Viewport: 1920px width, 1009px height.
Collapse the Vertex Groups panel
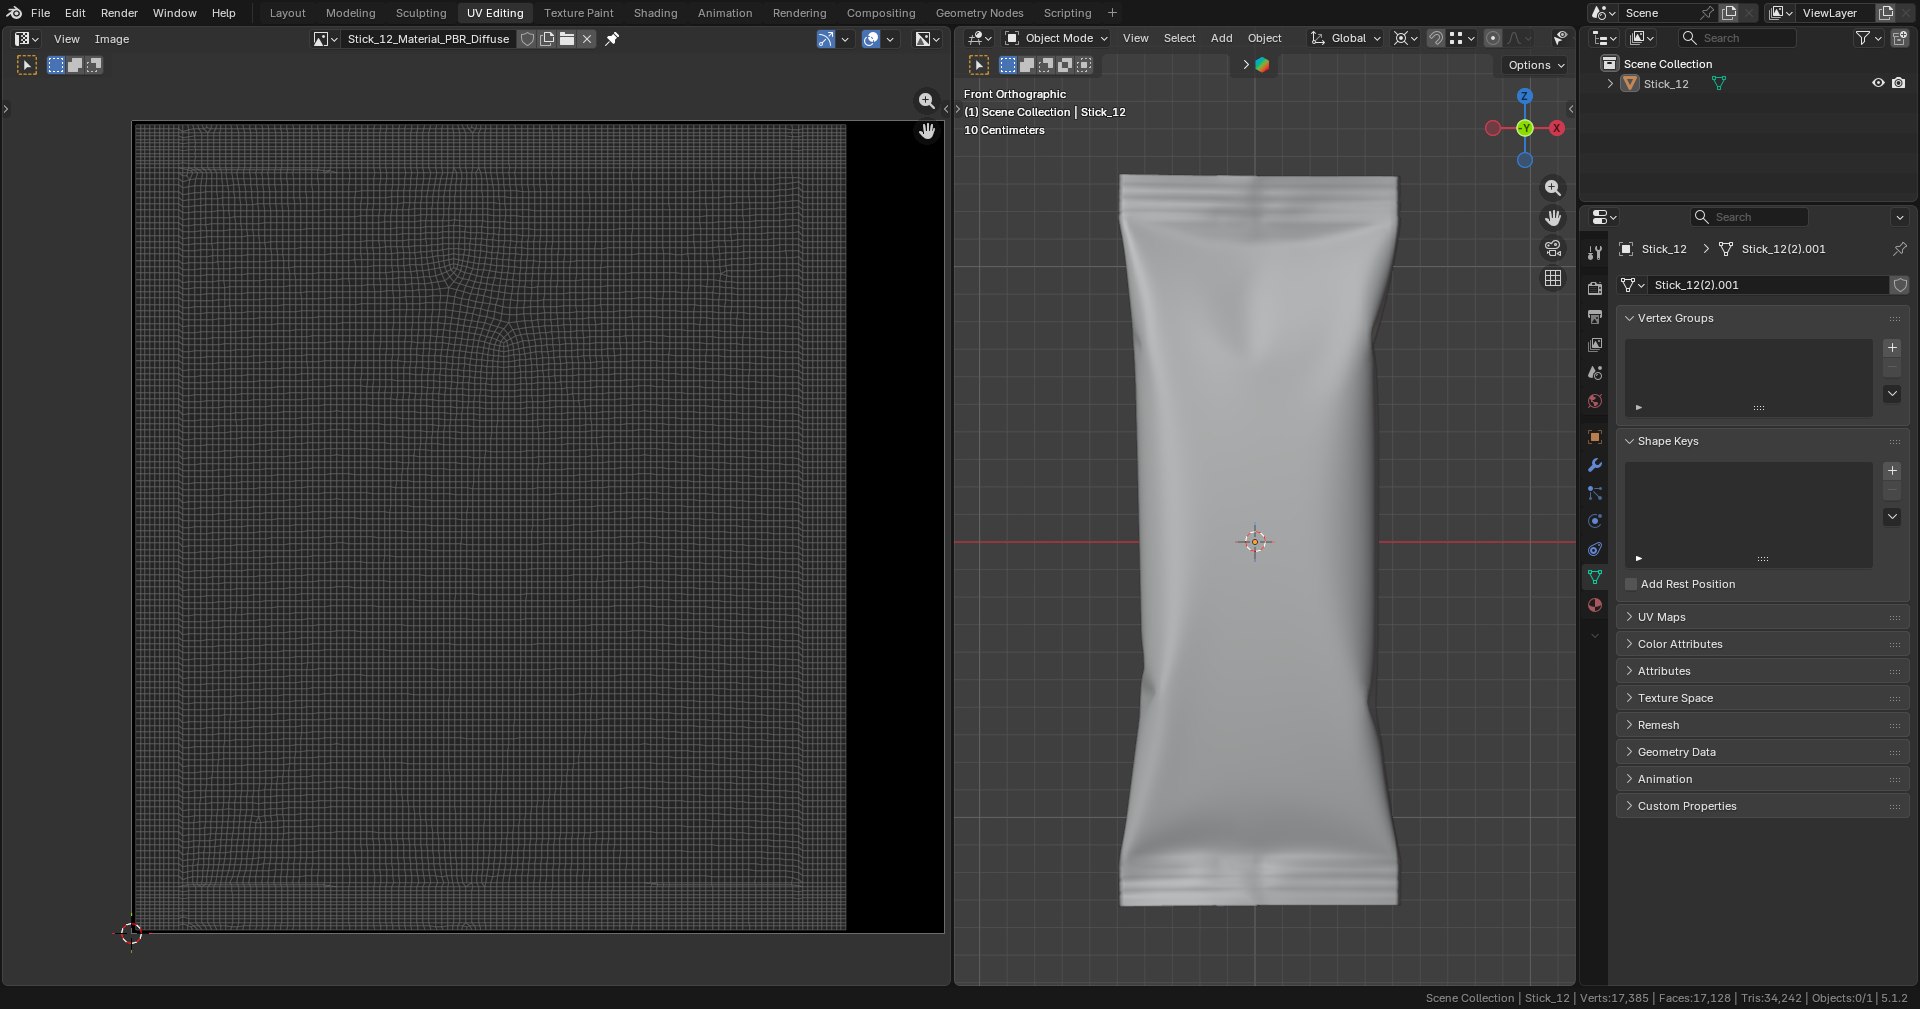coord(1762,318)
